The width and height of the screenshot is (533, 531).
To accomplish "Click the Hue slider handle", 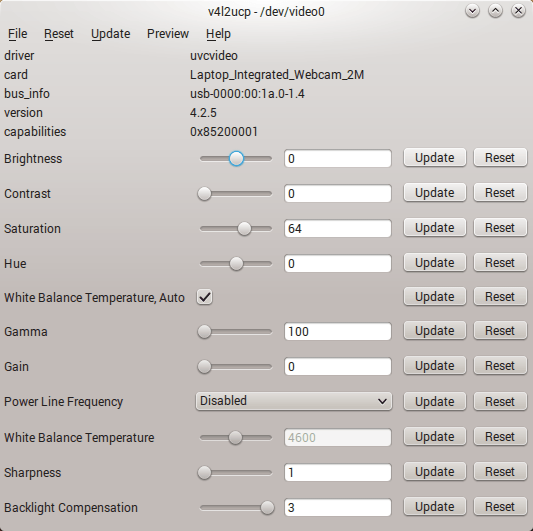I will (236, 264).
